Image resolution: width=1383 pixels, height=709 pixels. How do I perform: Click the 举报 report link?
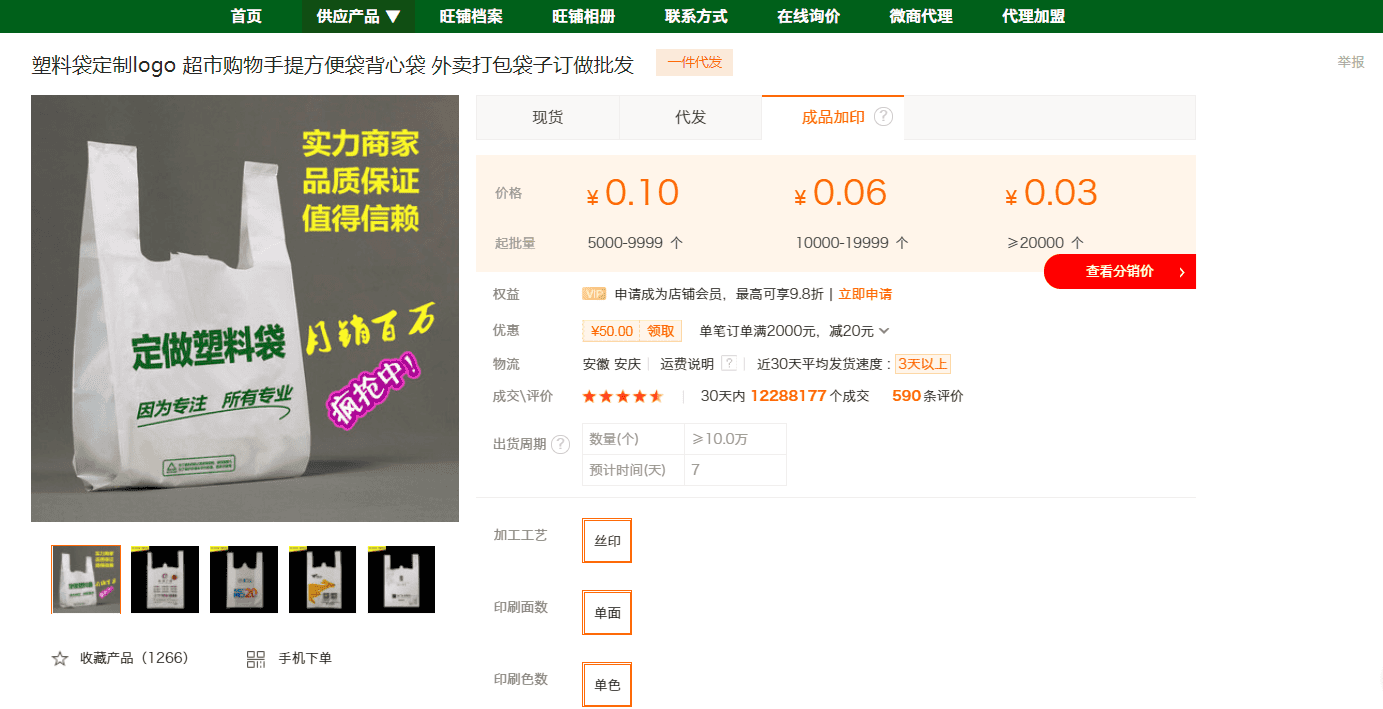pyautogui.click(x=1351, y=62)
